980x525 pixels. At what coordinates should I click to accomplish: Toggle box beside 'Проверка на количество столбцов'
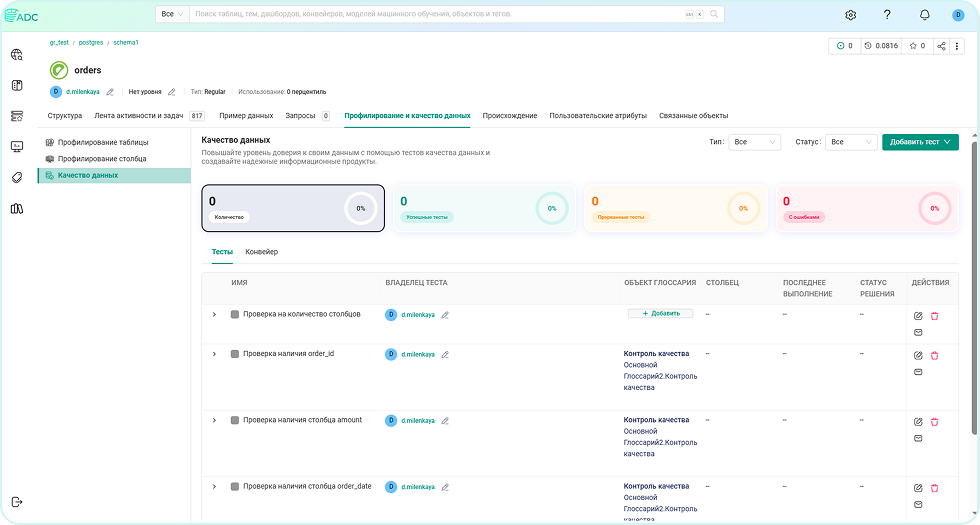235,315
